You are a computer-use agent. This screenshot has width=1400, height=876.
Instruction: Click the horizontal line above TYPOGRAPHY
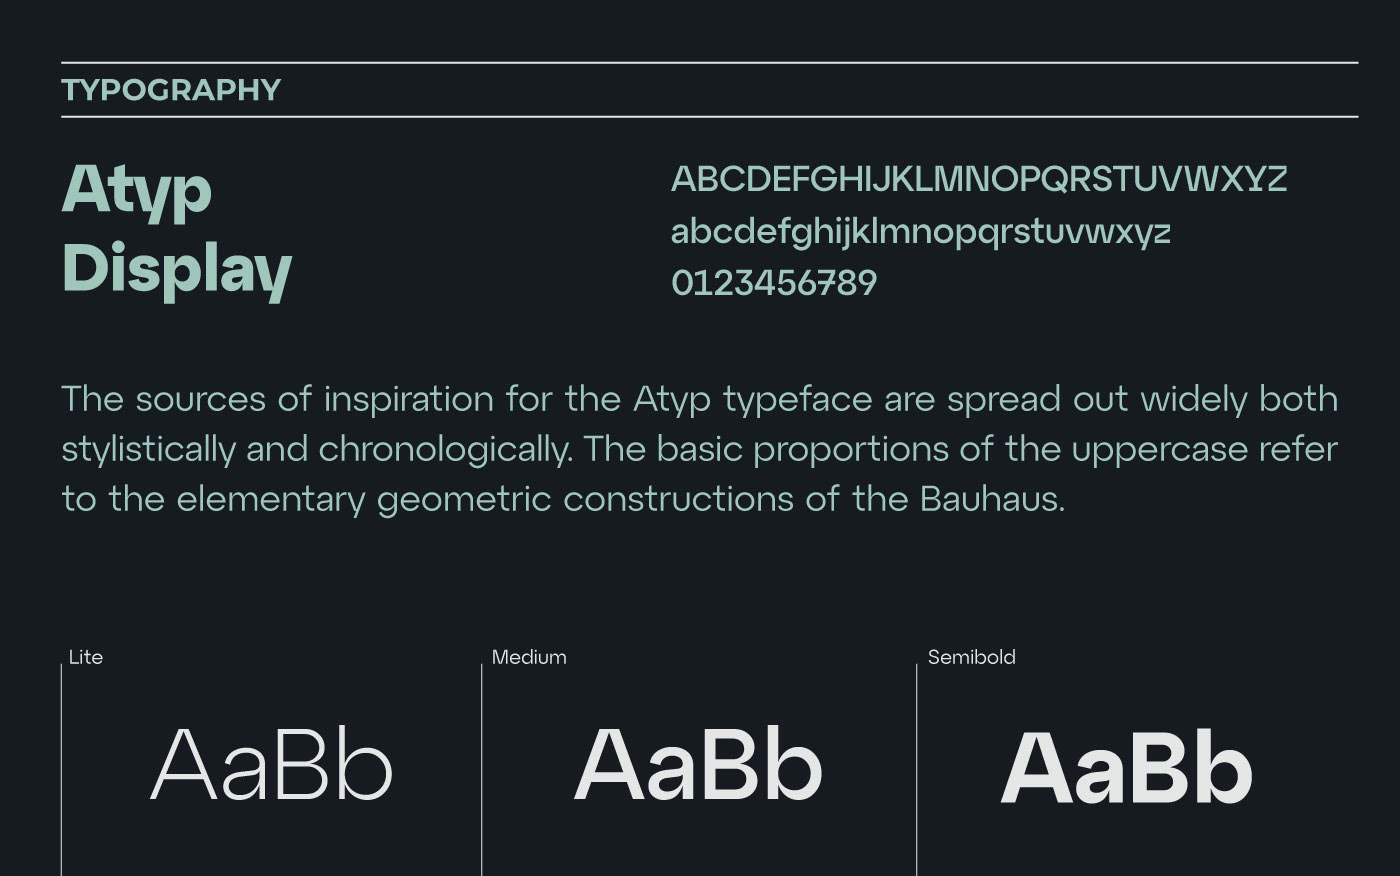coord(709,63)
